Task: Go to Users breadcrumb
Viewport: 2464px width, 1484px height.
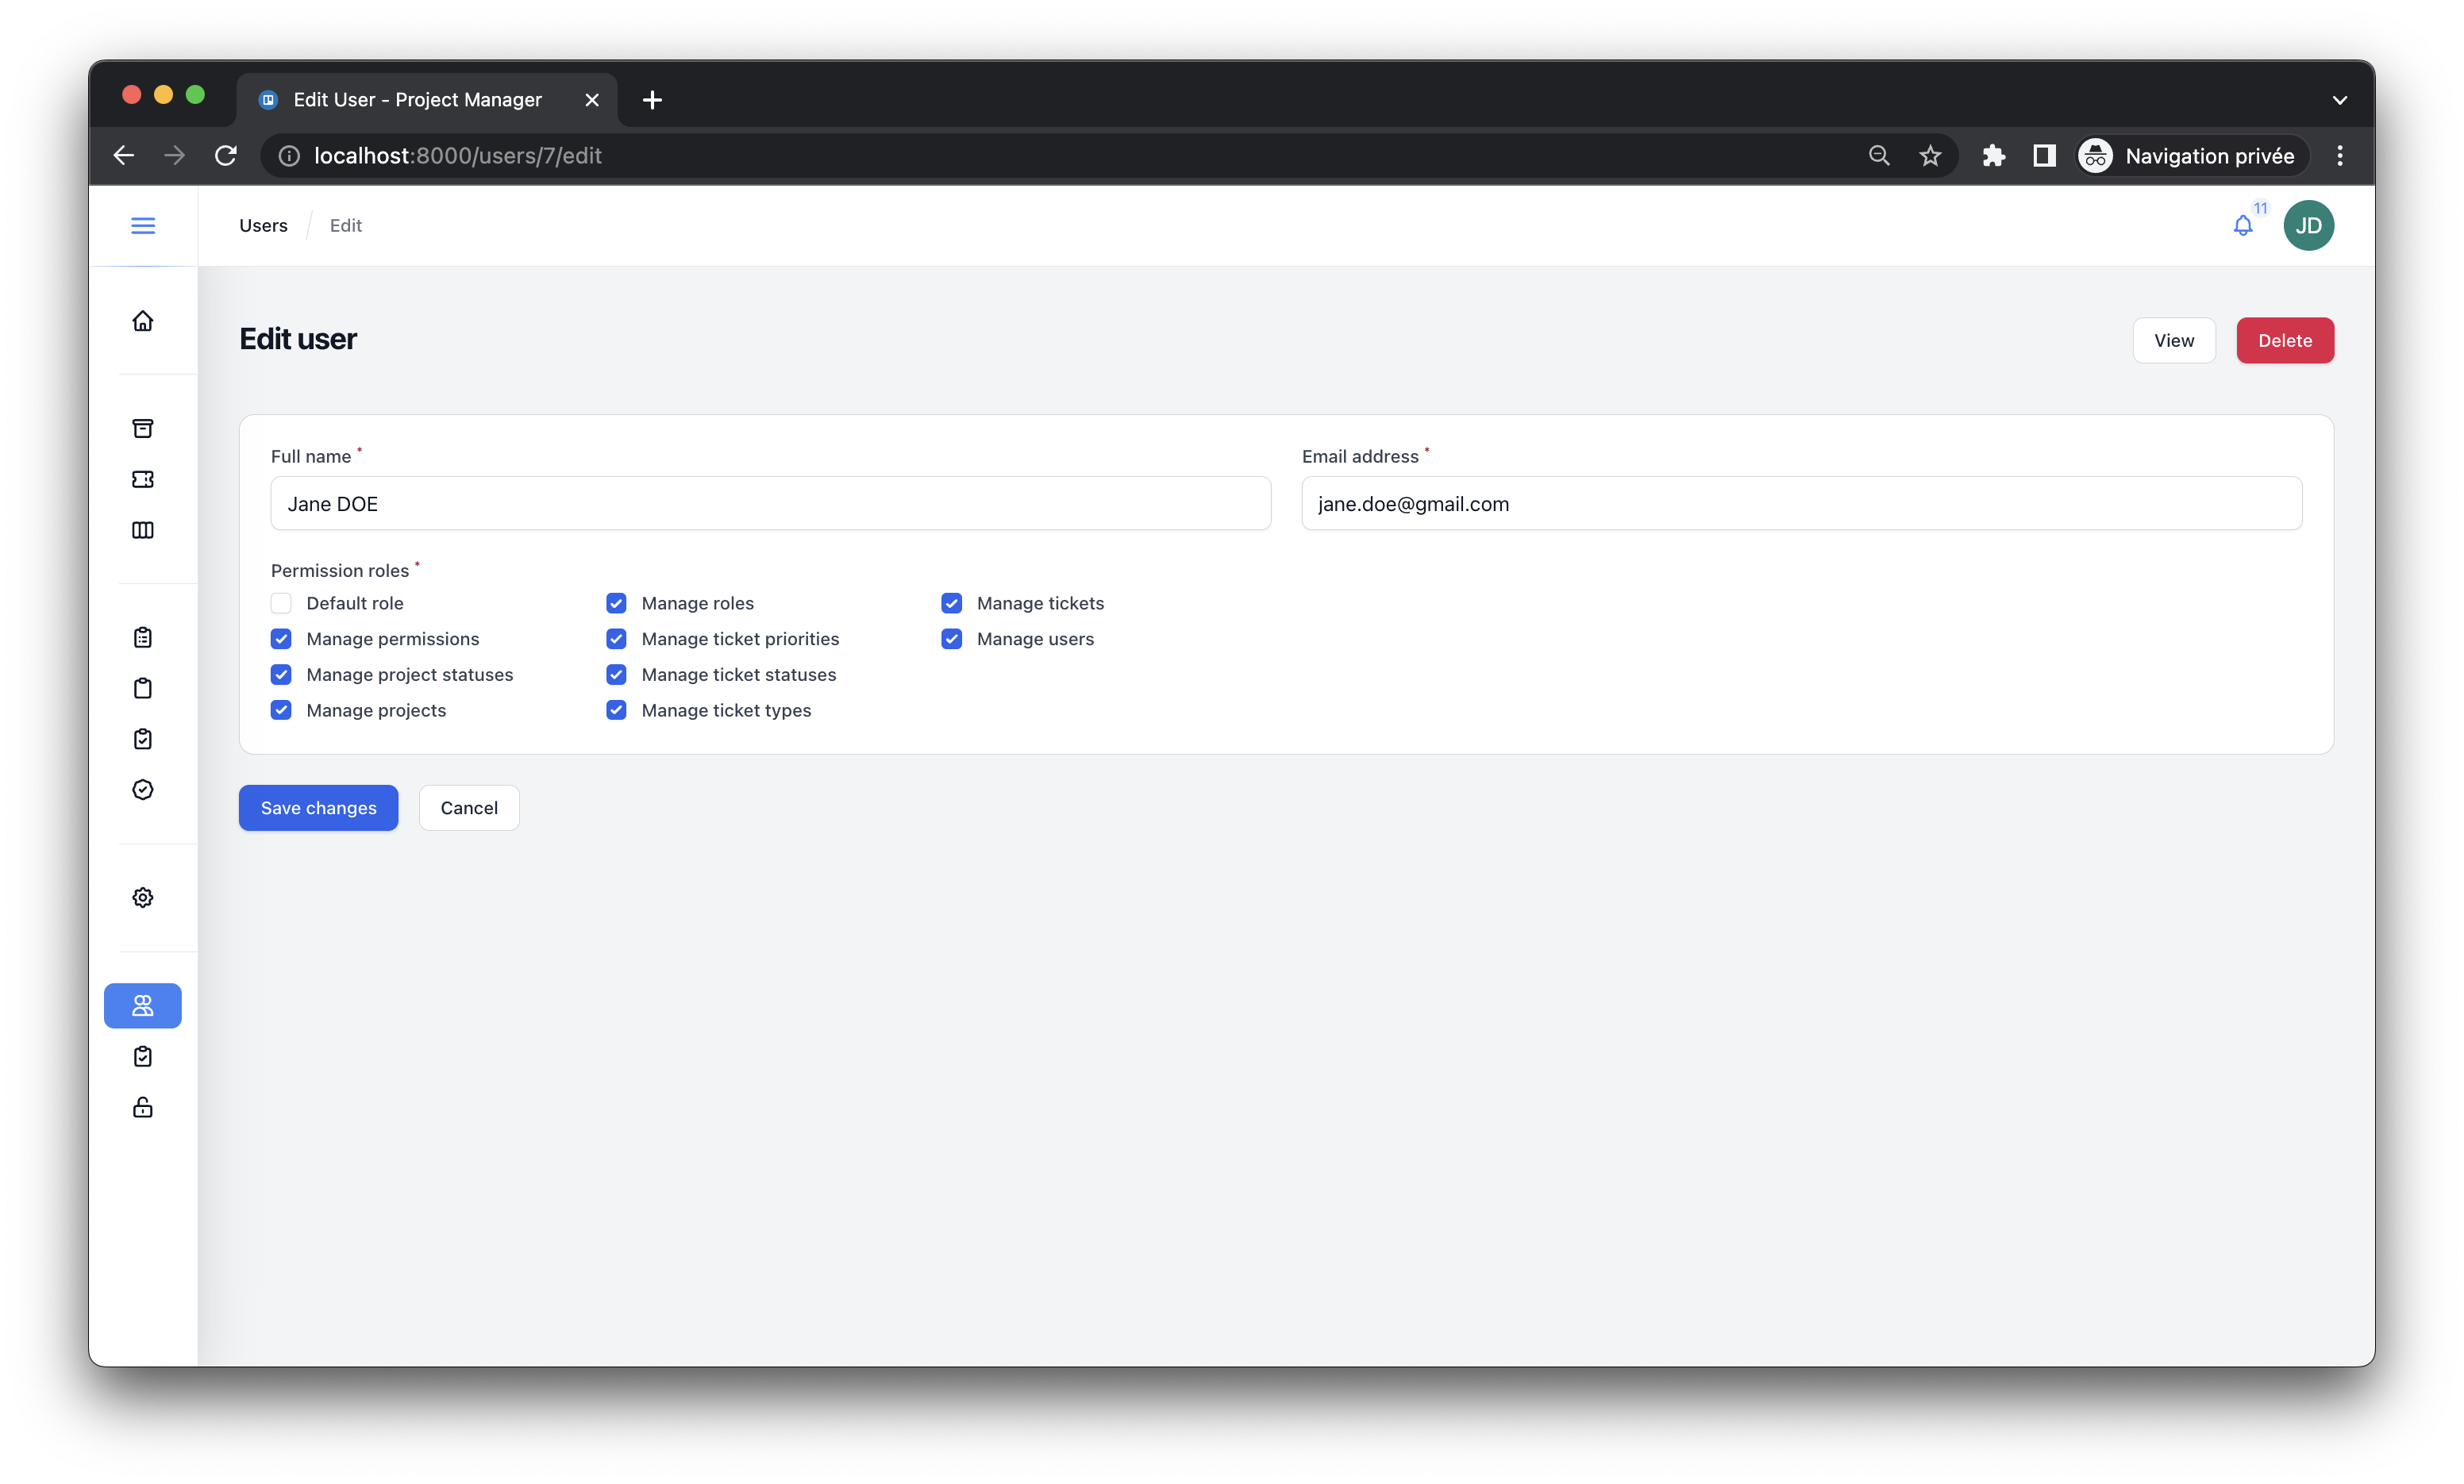Action: point(263,226)
